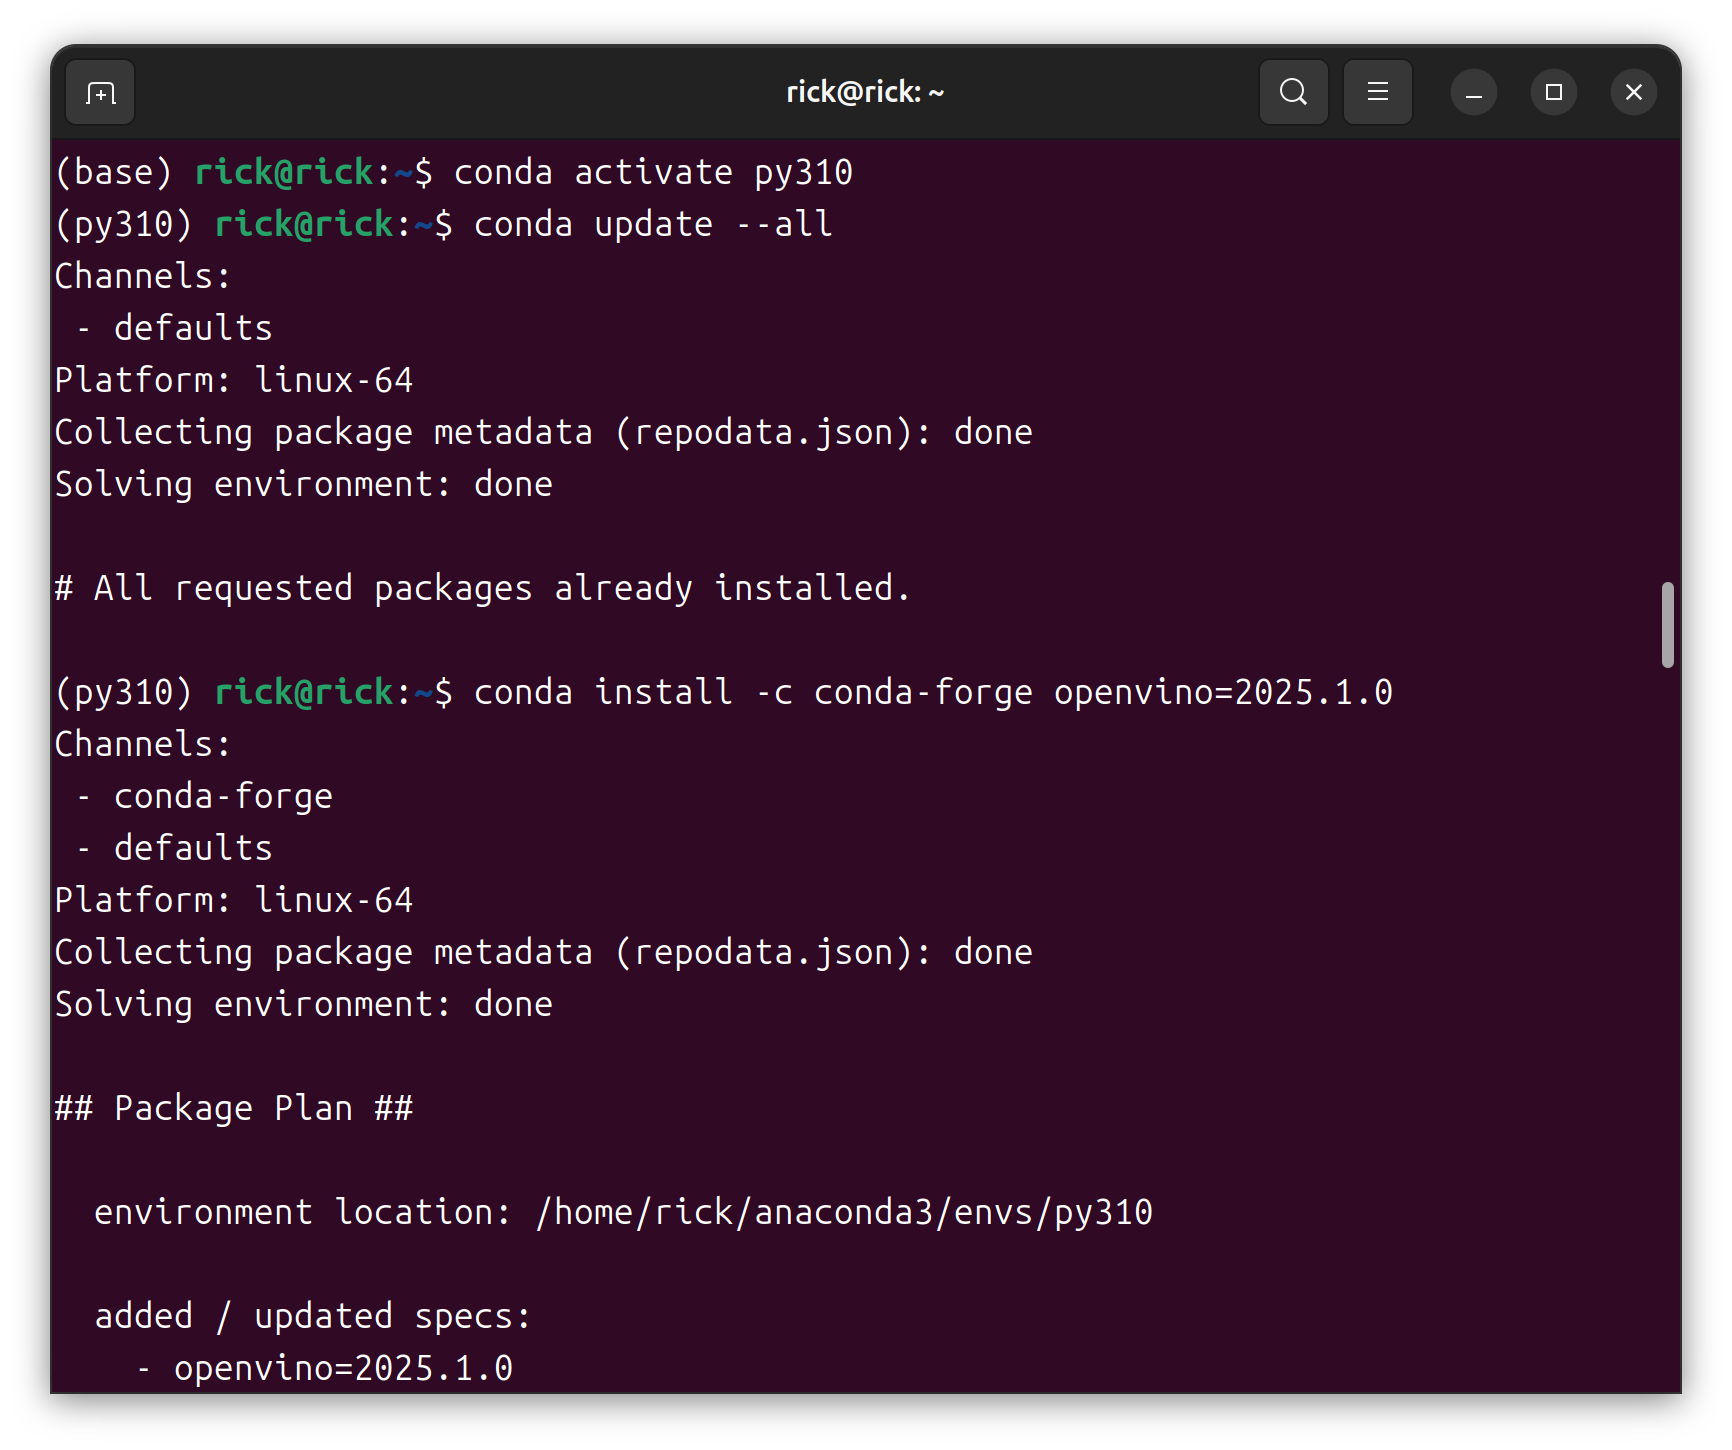Viewport: 1732px width, 1450px height.
Task: Open the hamburger main menu
Action: coord(1377,92)
